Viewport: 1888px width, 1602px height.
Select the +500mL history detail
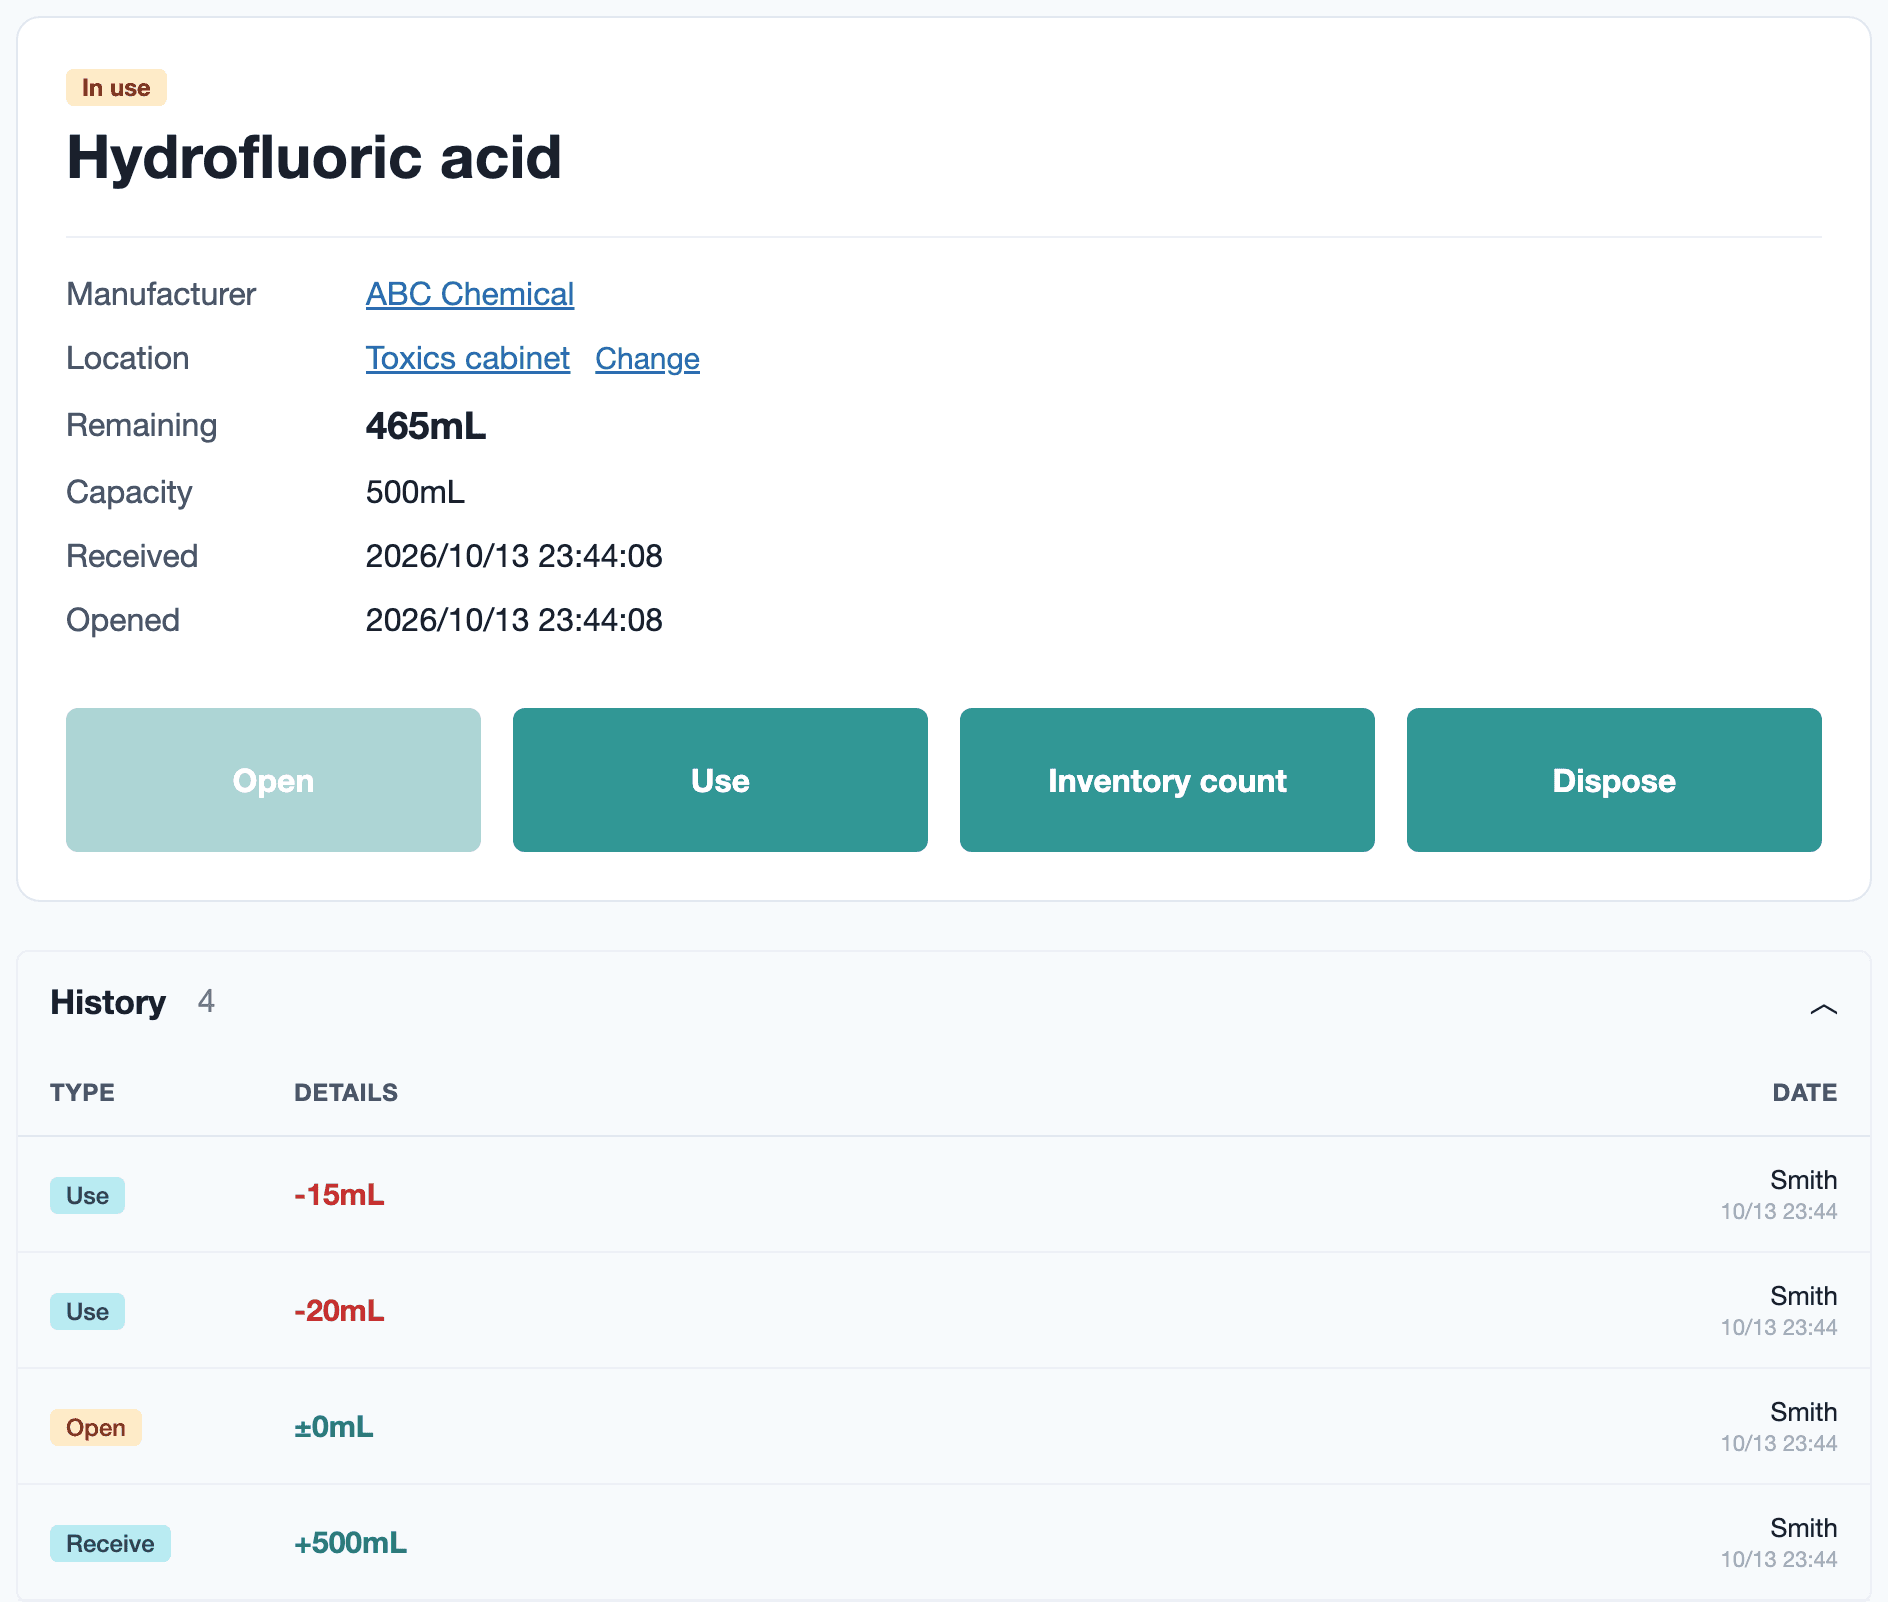click(350, 1543)
